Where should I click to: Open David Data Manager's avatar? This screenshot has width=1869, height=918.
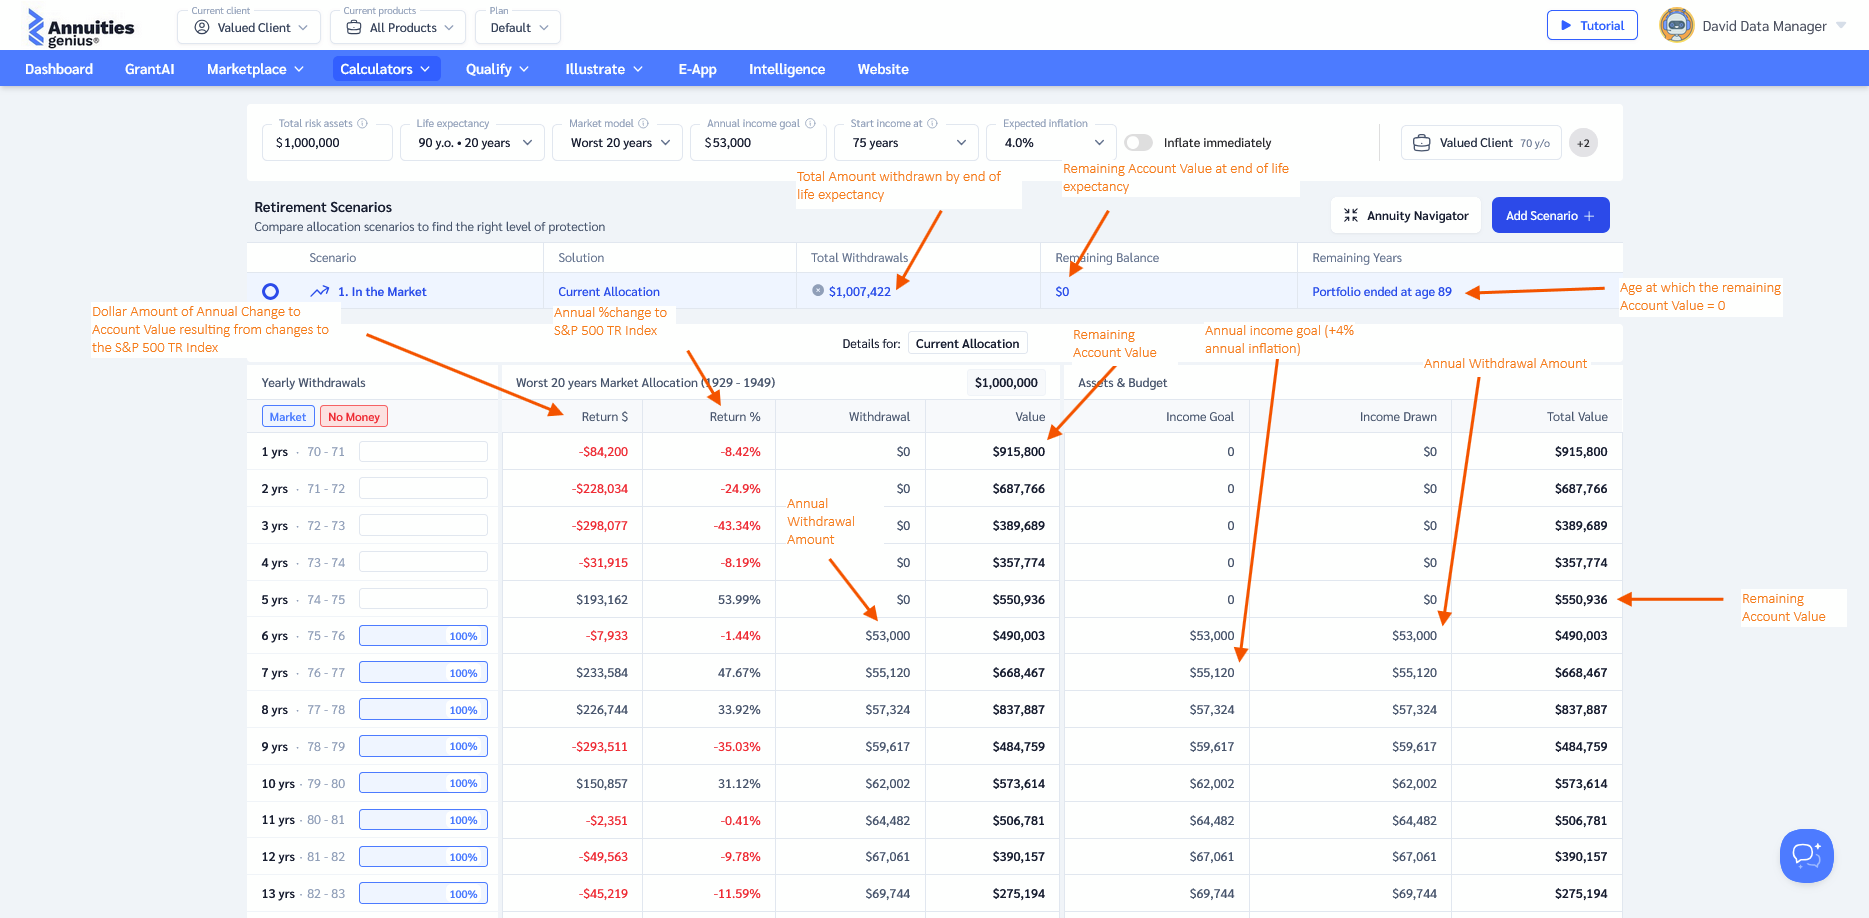coord(1676,26)
